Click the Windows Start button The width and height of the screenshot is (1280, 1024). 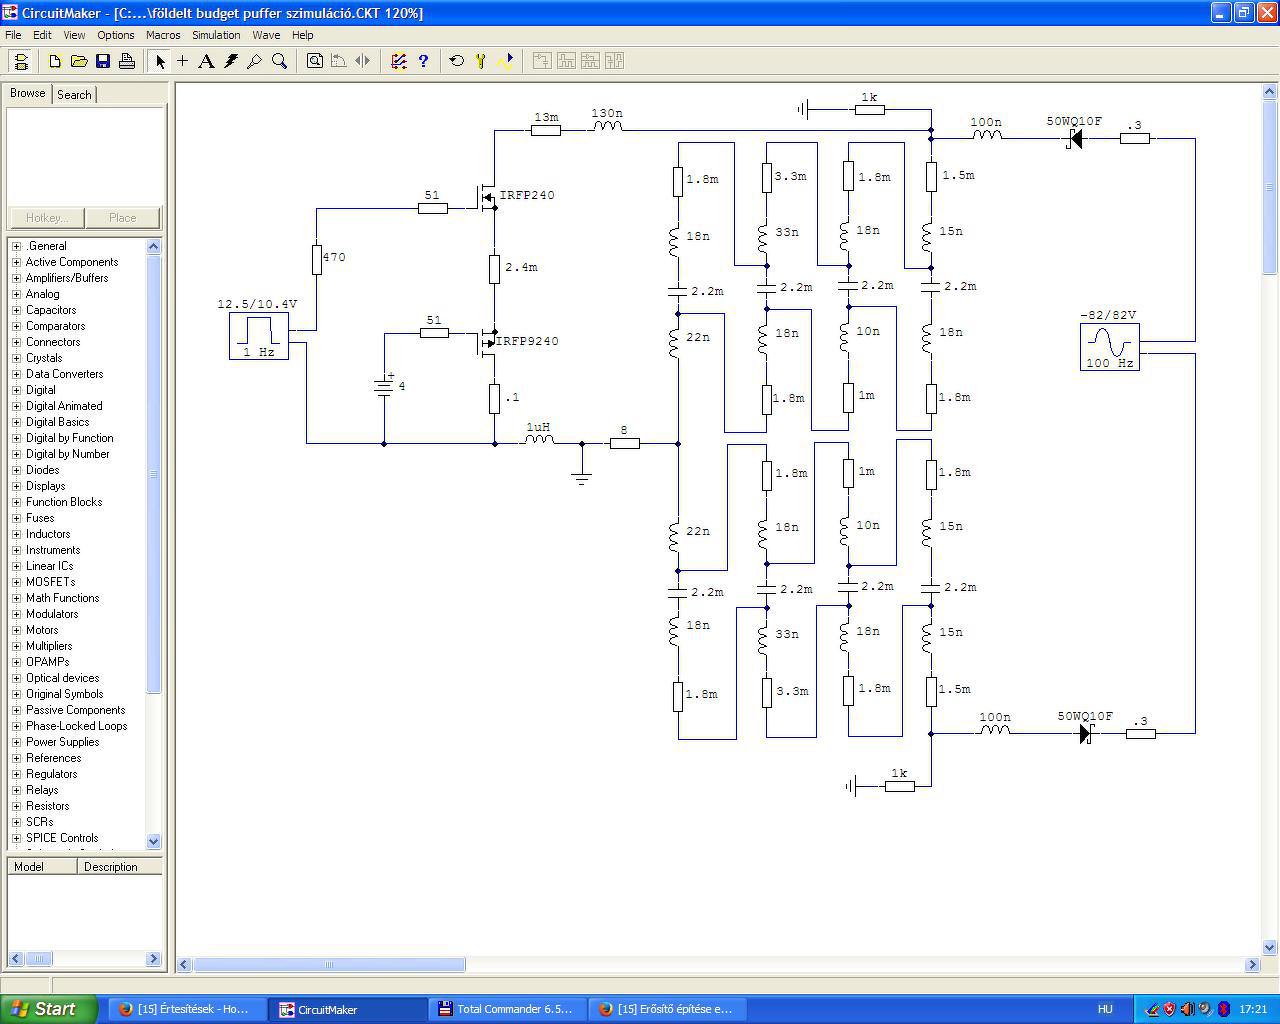click(x=48, y=1009)
